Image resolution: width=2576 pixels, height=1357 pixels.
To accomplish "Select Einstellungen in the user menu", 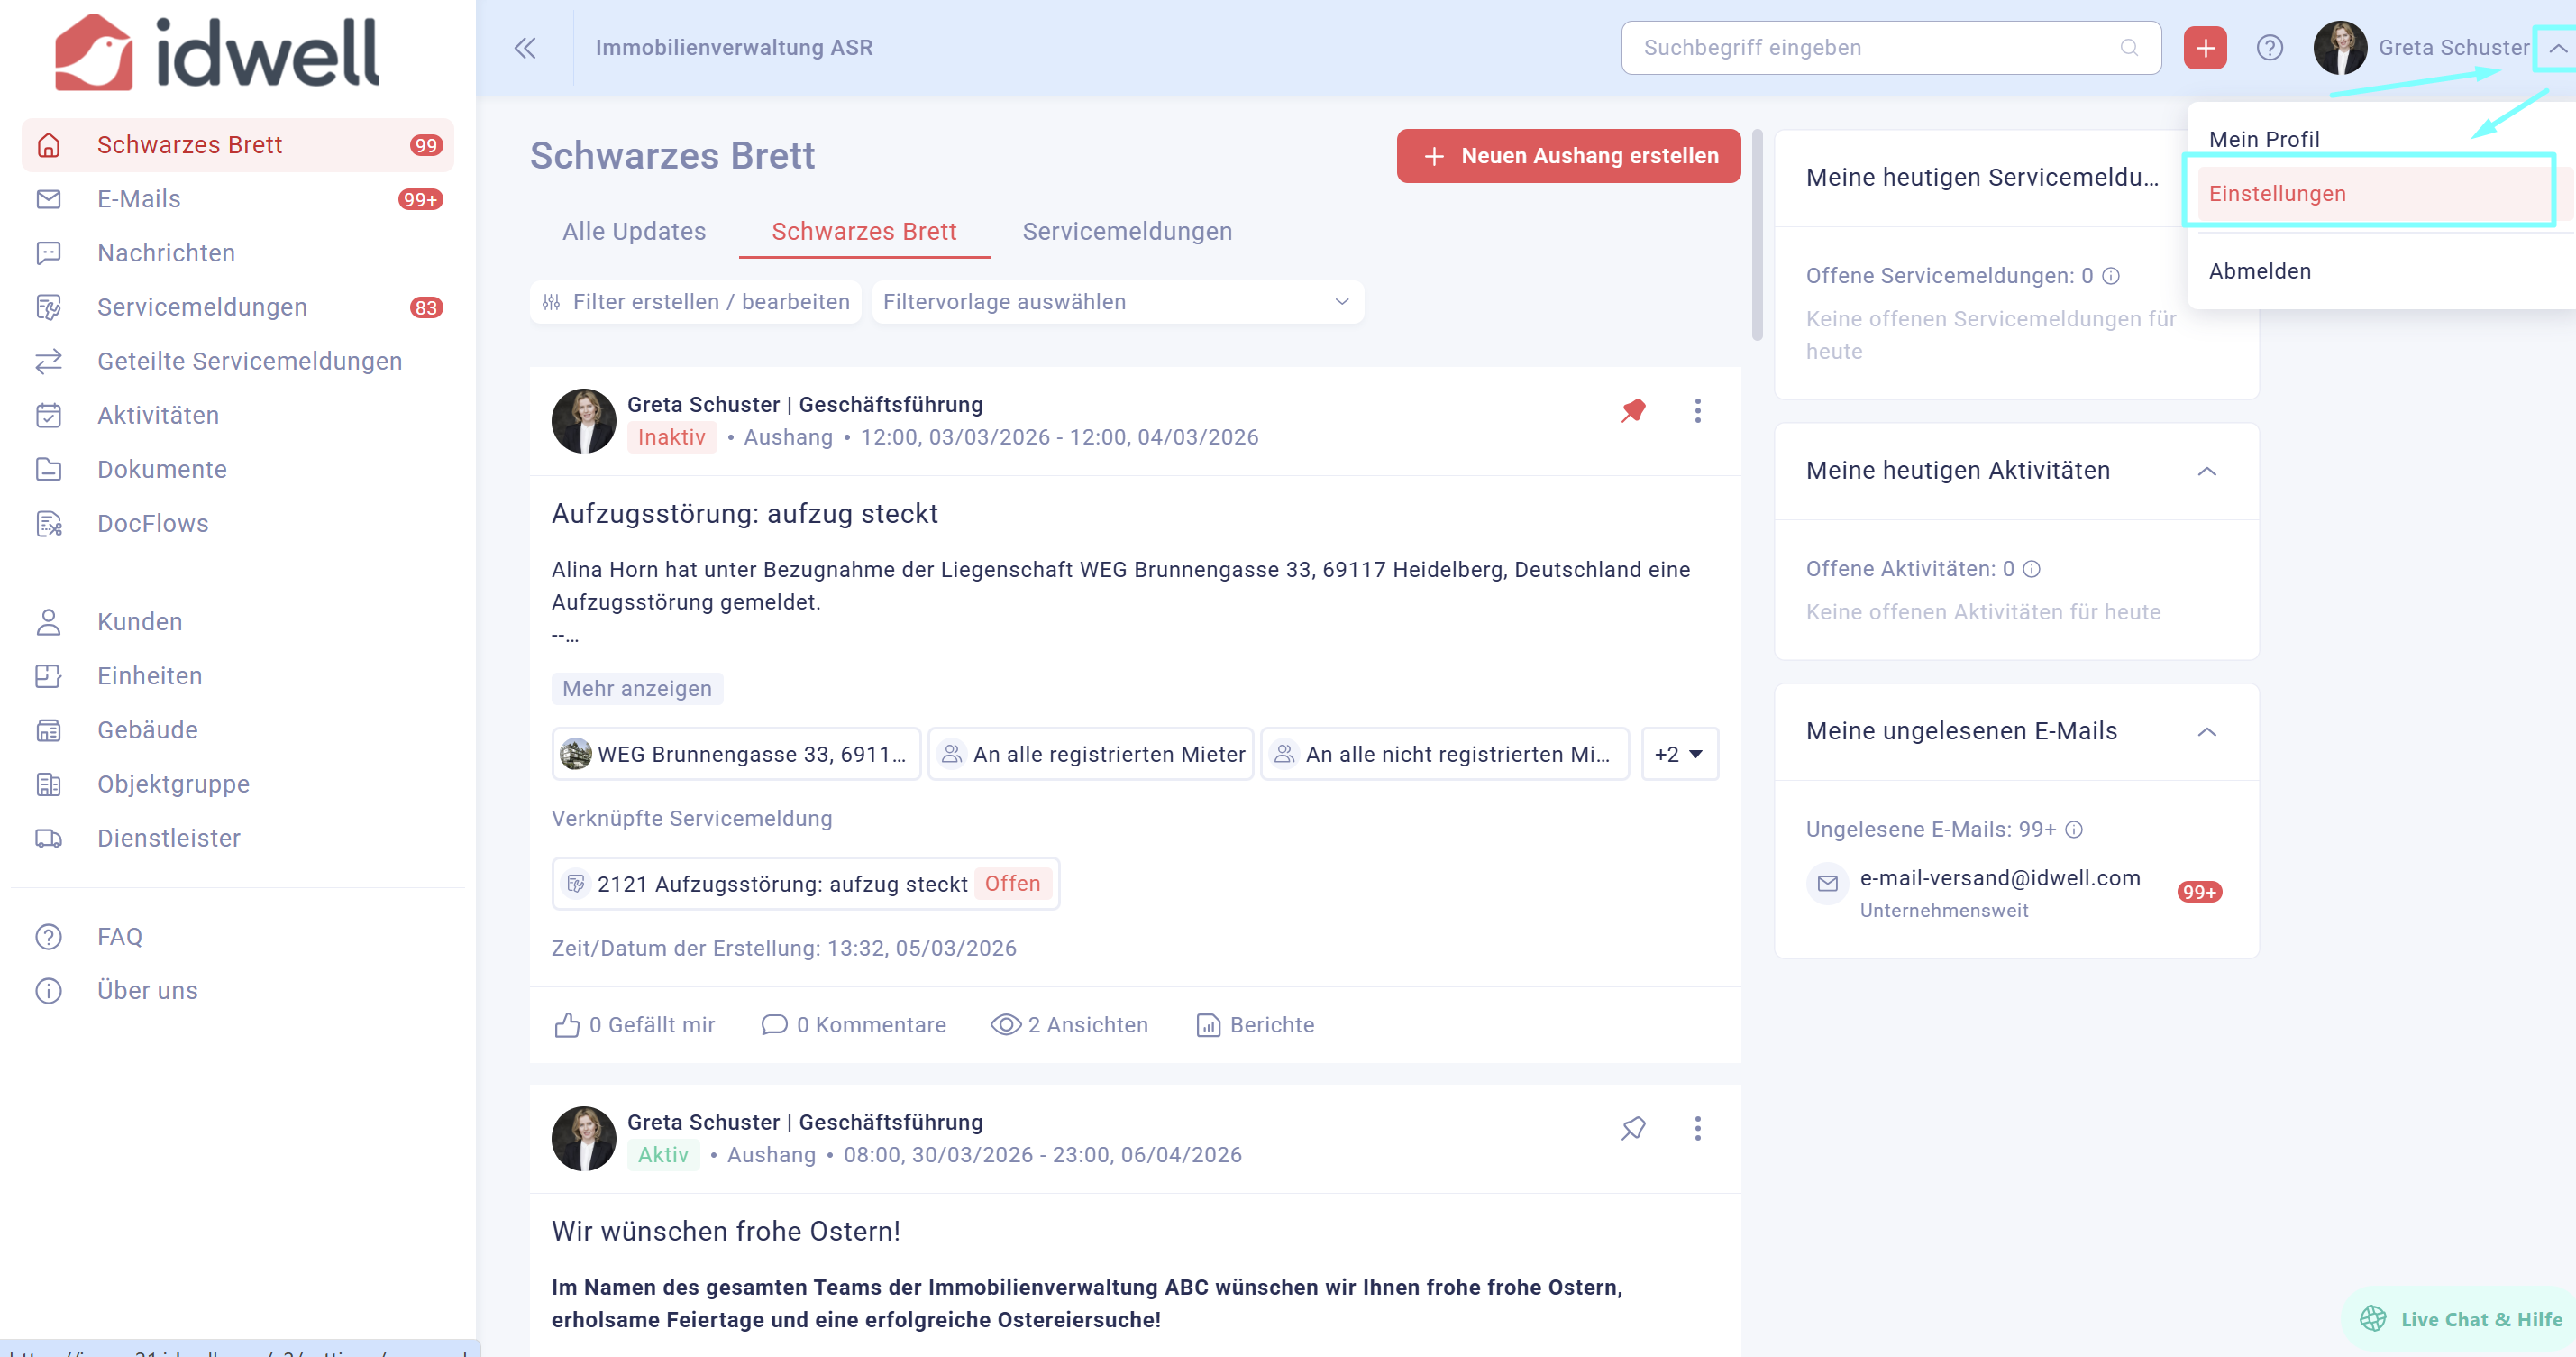I will tap(2277, 194).
